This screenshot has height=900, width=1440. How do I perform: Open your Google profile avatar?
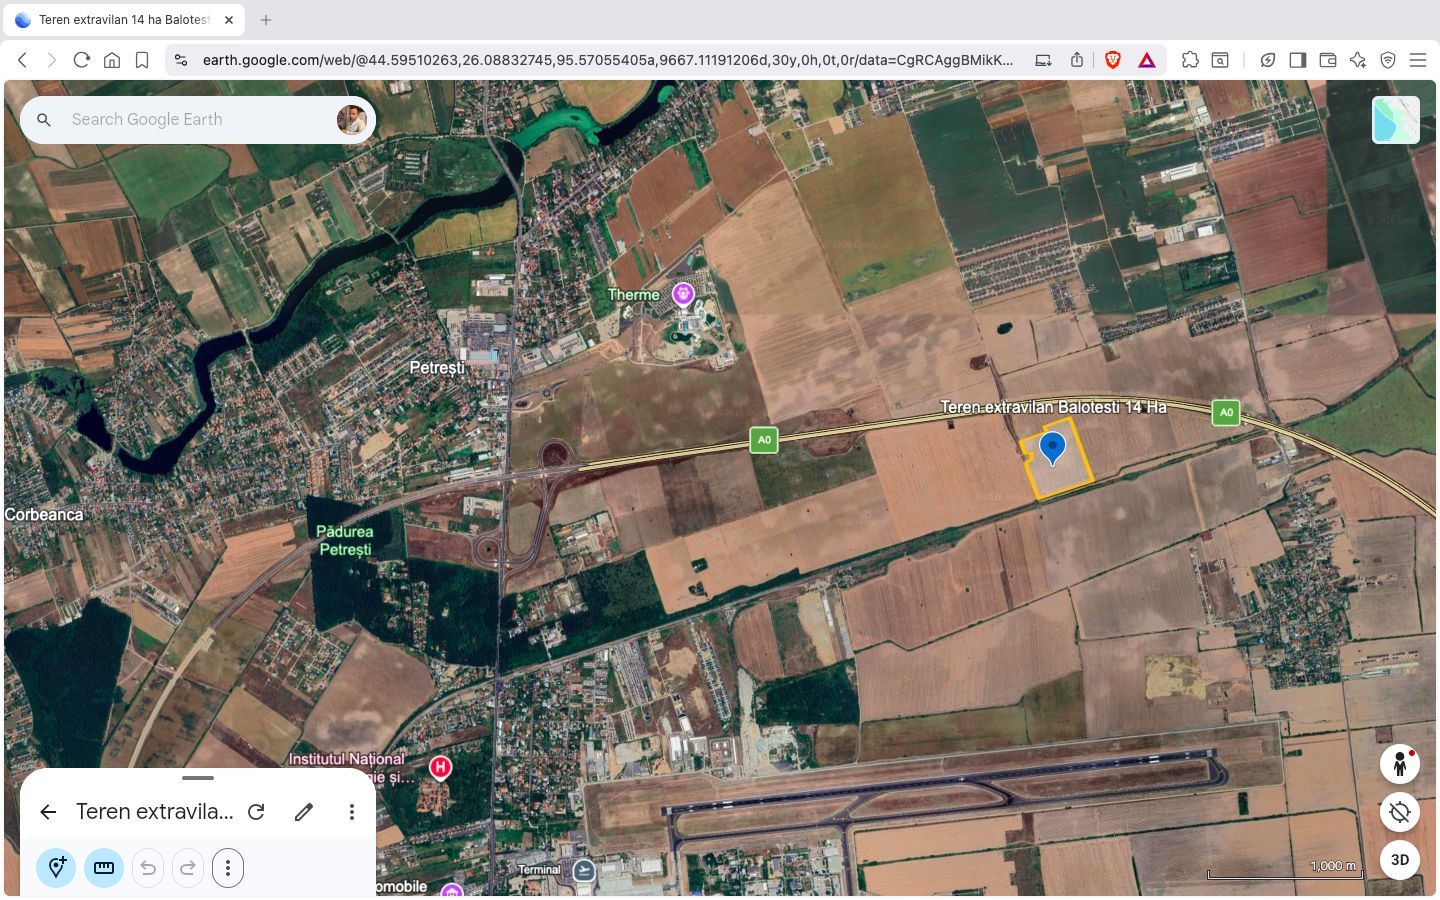point(351,119)
